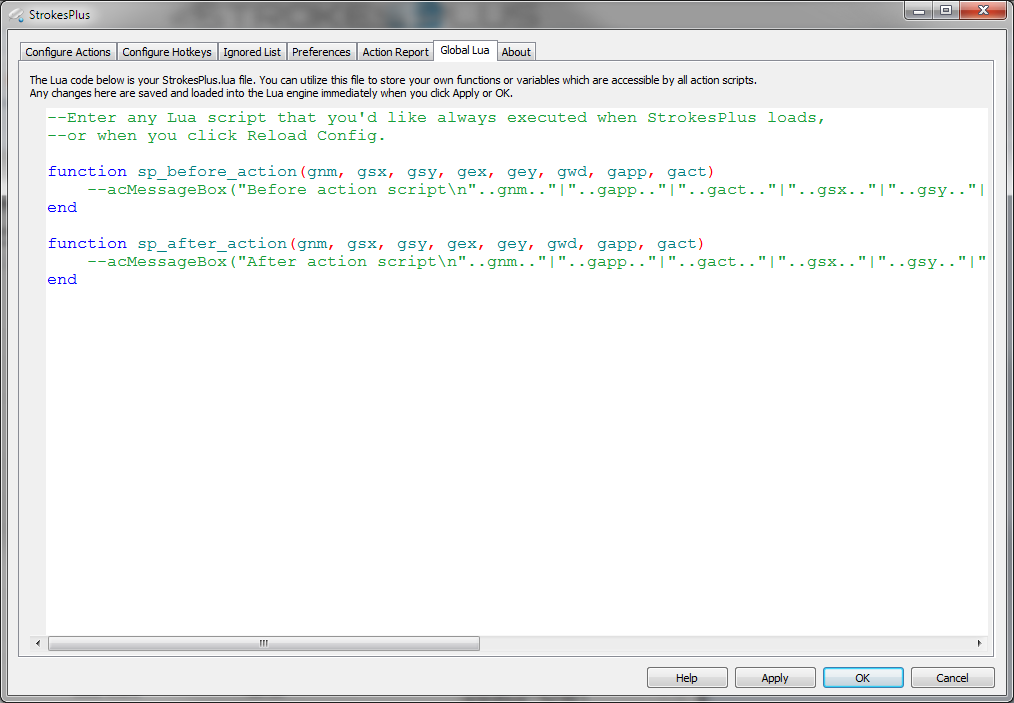Maximize the StrokesPlus window

pos(945,10)
